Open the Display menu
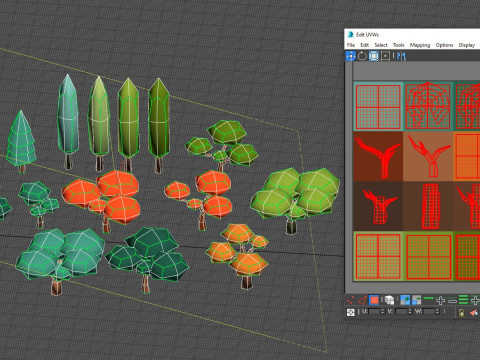This screenshot has height=360, width=480. [x=467, y=45]
